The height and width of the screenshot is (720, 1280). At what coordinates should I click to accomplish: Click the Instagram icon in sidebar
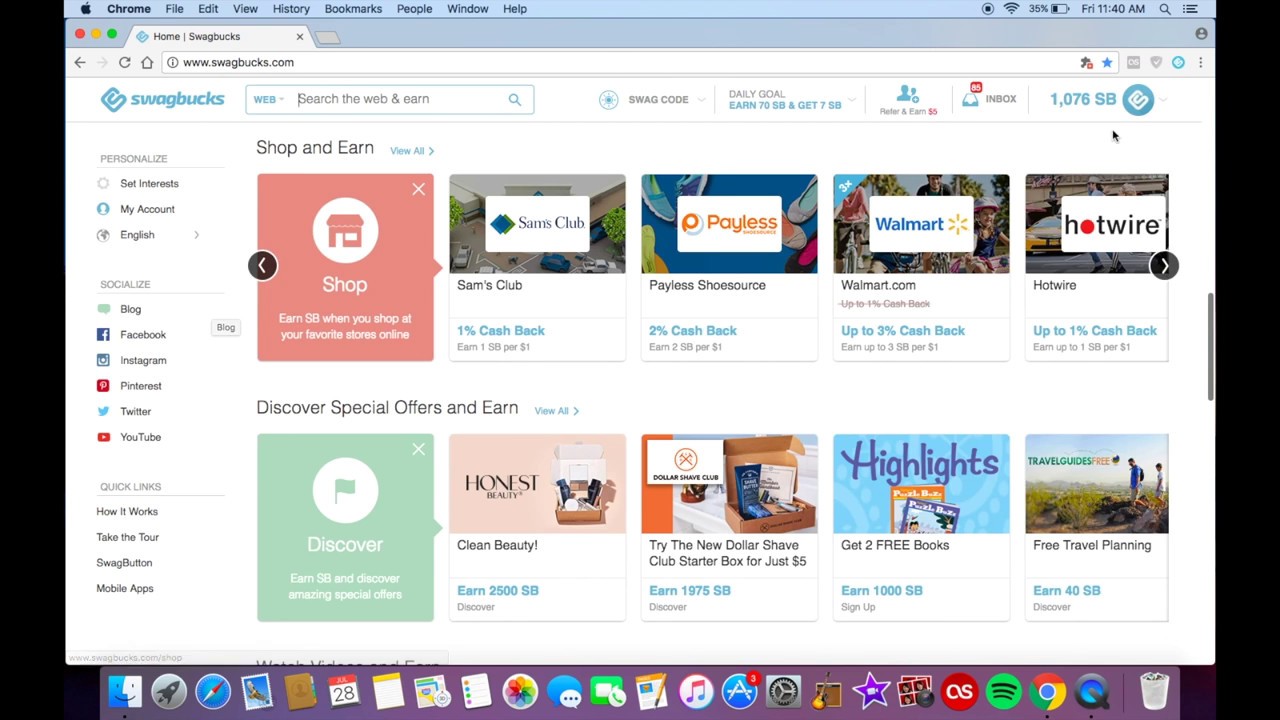[x=103, y=360]
